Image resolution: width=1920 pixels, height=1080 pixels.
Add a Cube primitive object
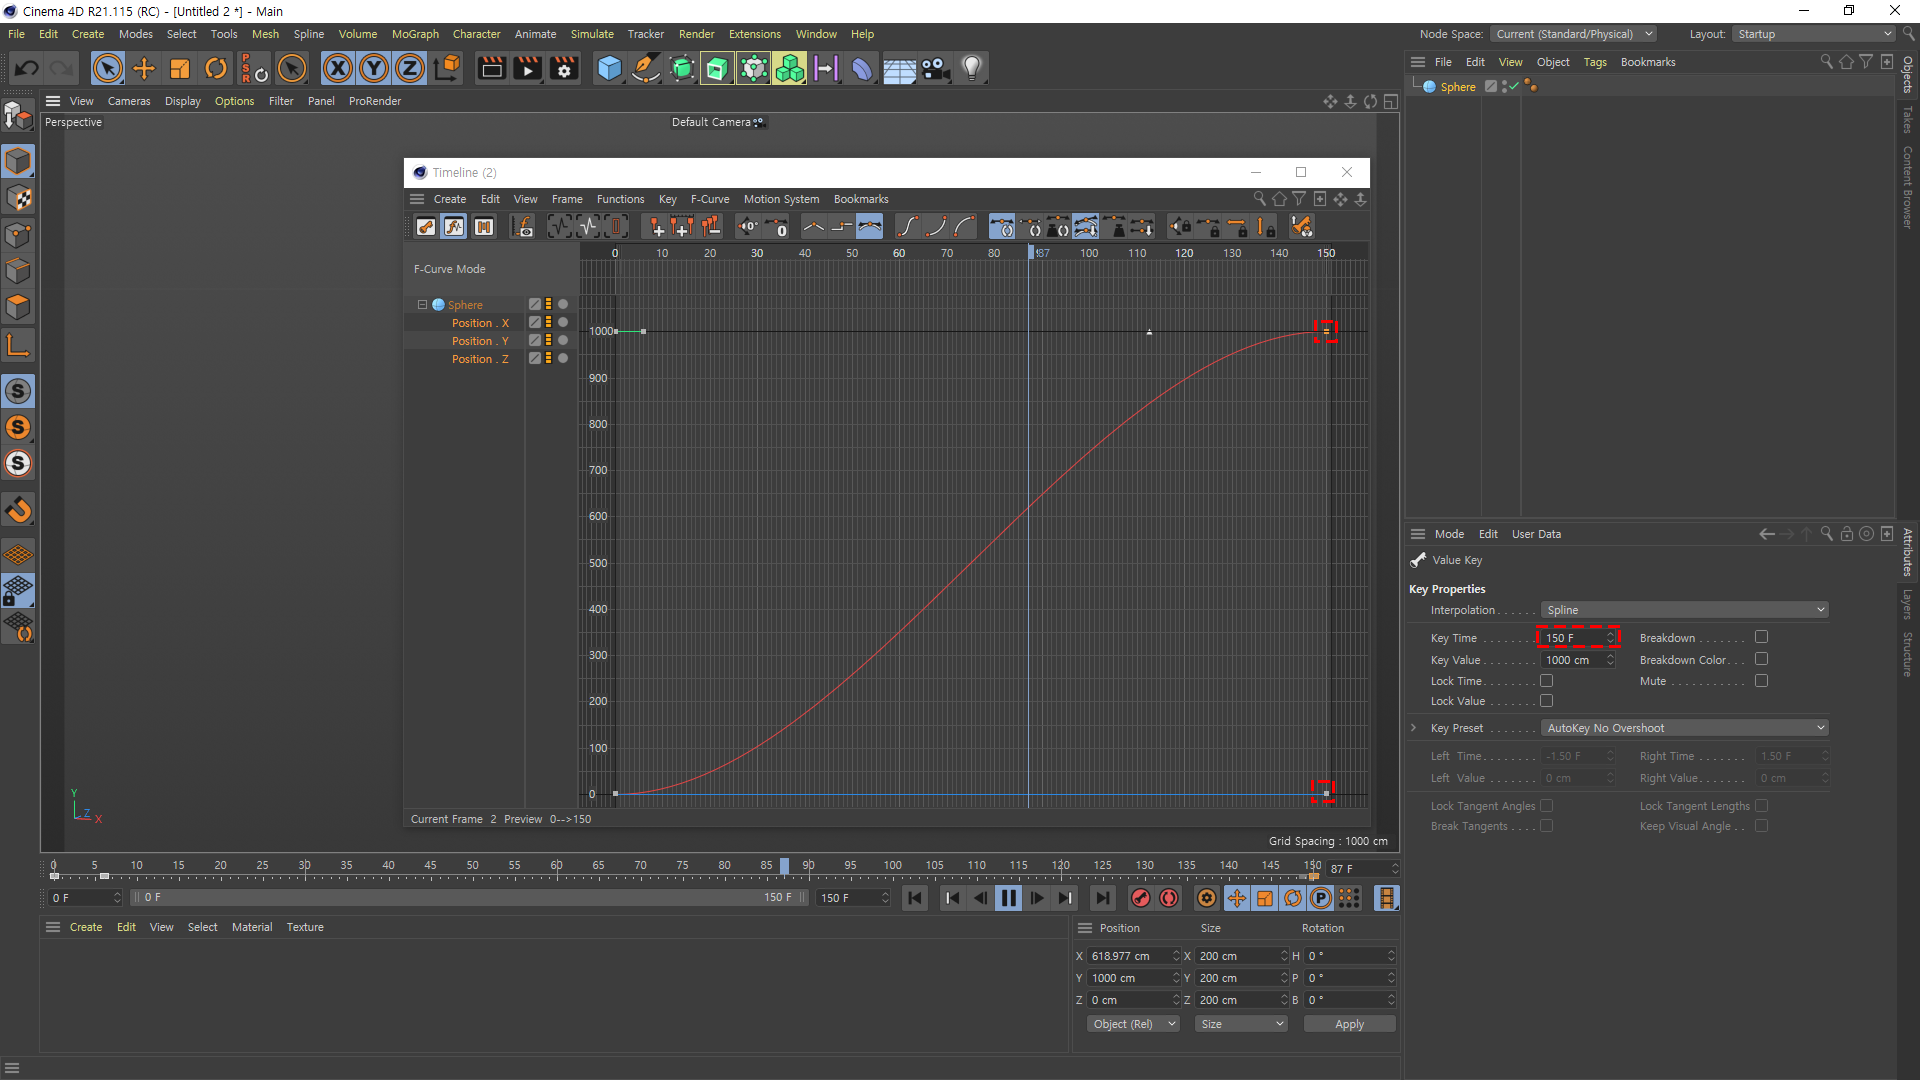click(x=609, y=68)
